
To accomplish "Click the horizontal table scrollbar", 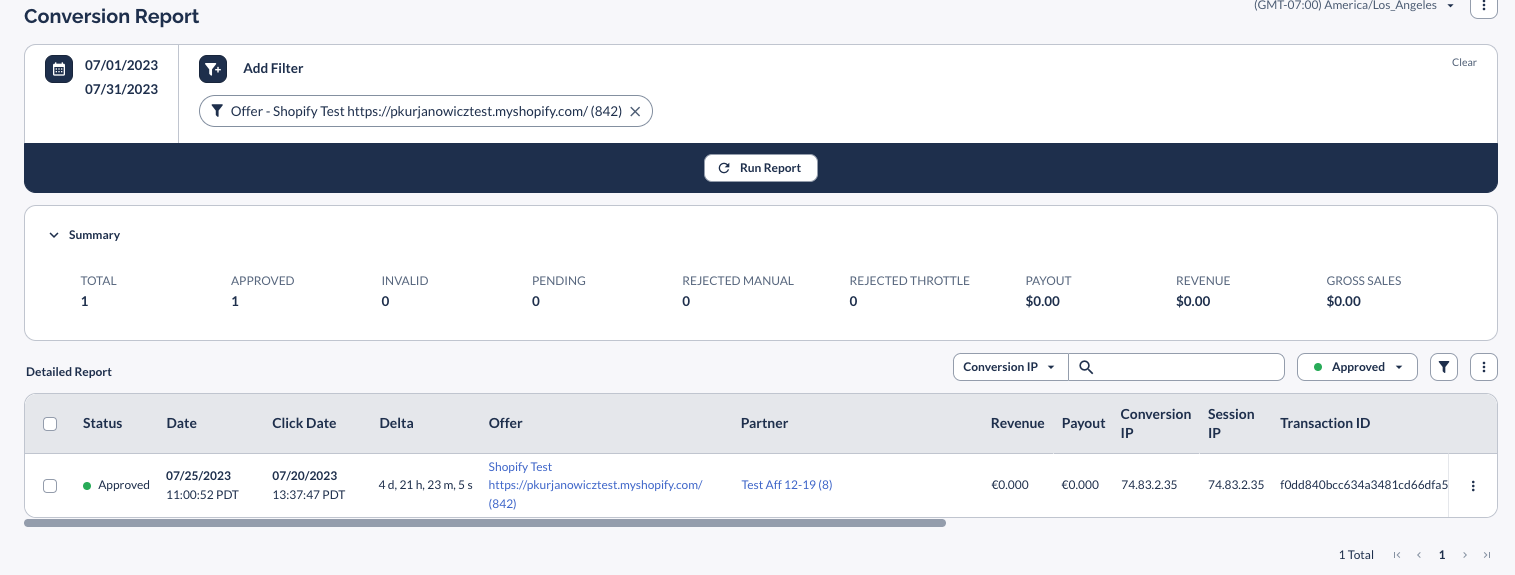I will coord(485,523).
